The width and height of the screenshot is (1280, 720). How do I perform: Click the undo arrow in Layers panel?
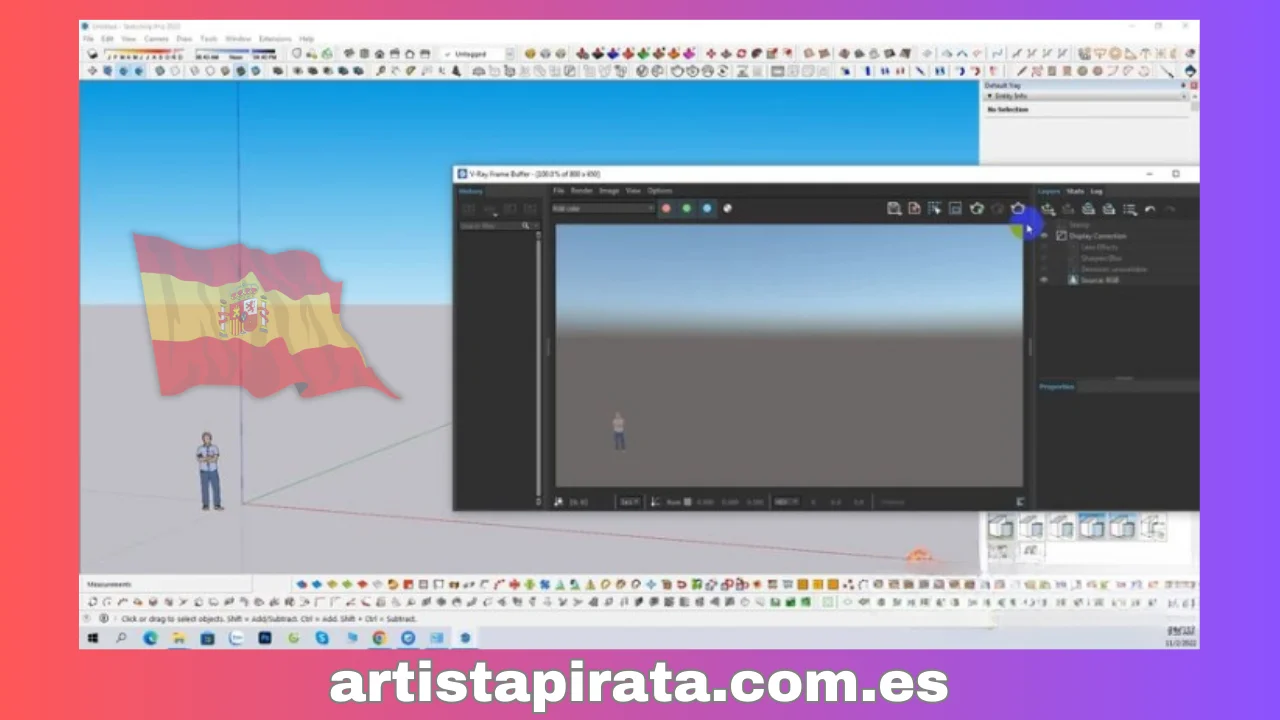point(1150,209)
